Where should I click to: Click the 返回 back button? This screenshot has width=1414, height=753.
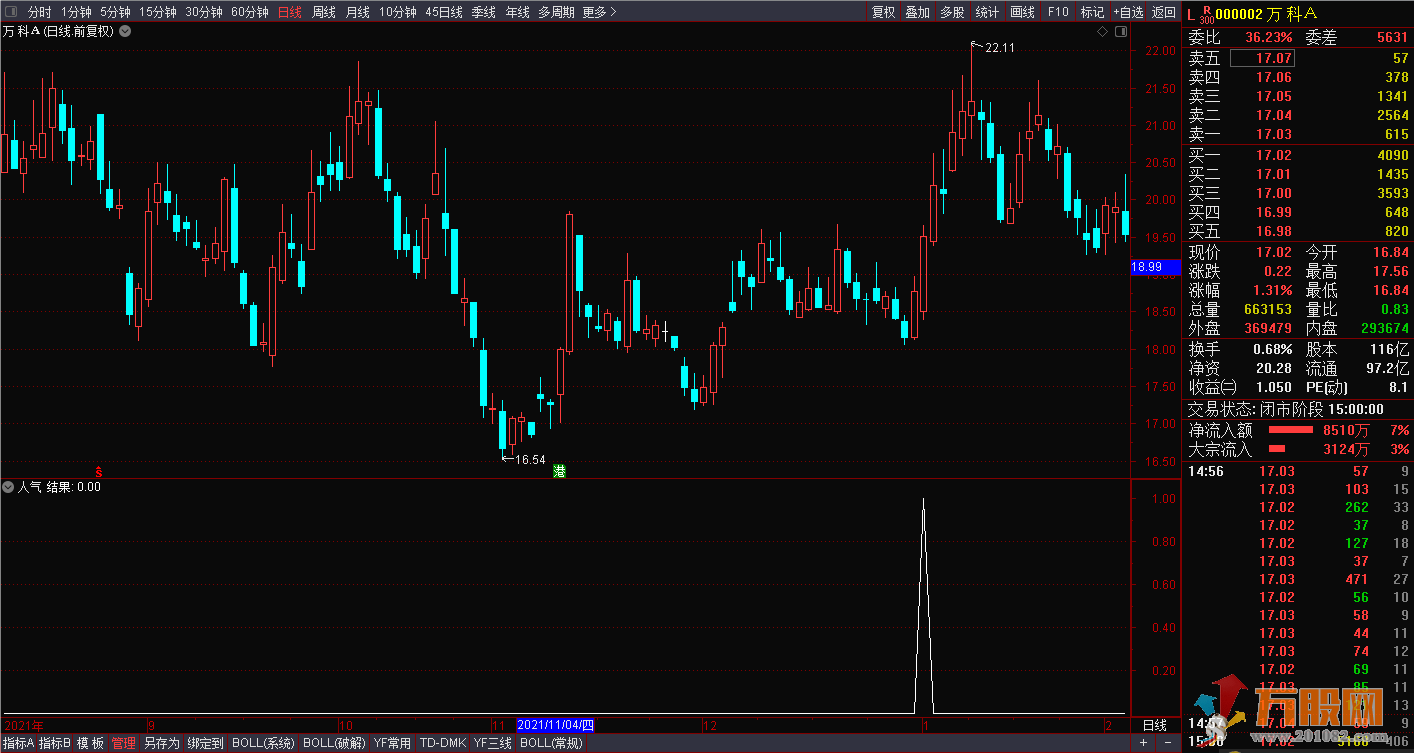1164,12
